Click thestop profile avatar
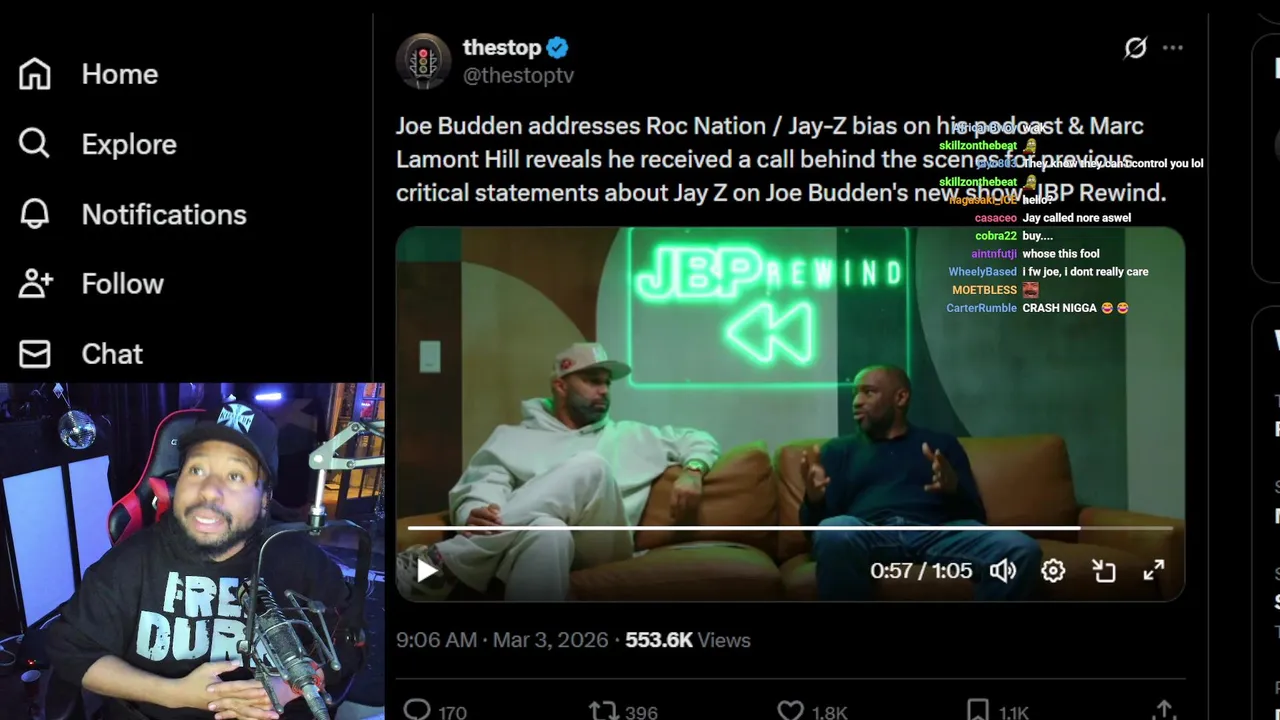Viewport: 1280px width, 720px height. tap(423, 61)
